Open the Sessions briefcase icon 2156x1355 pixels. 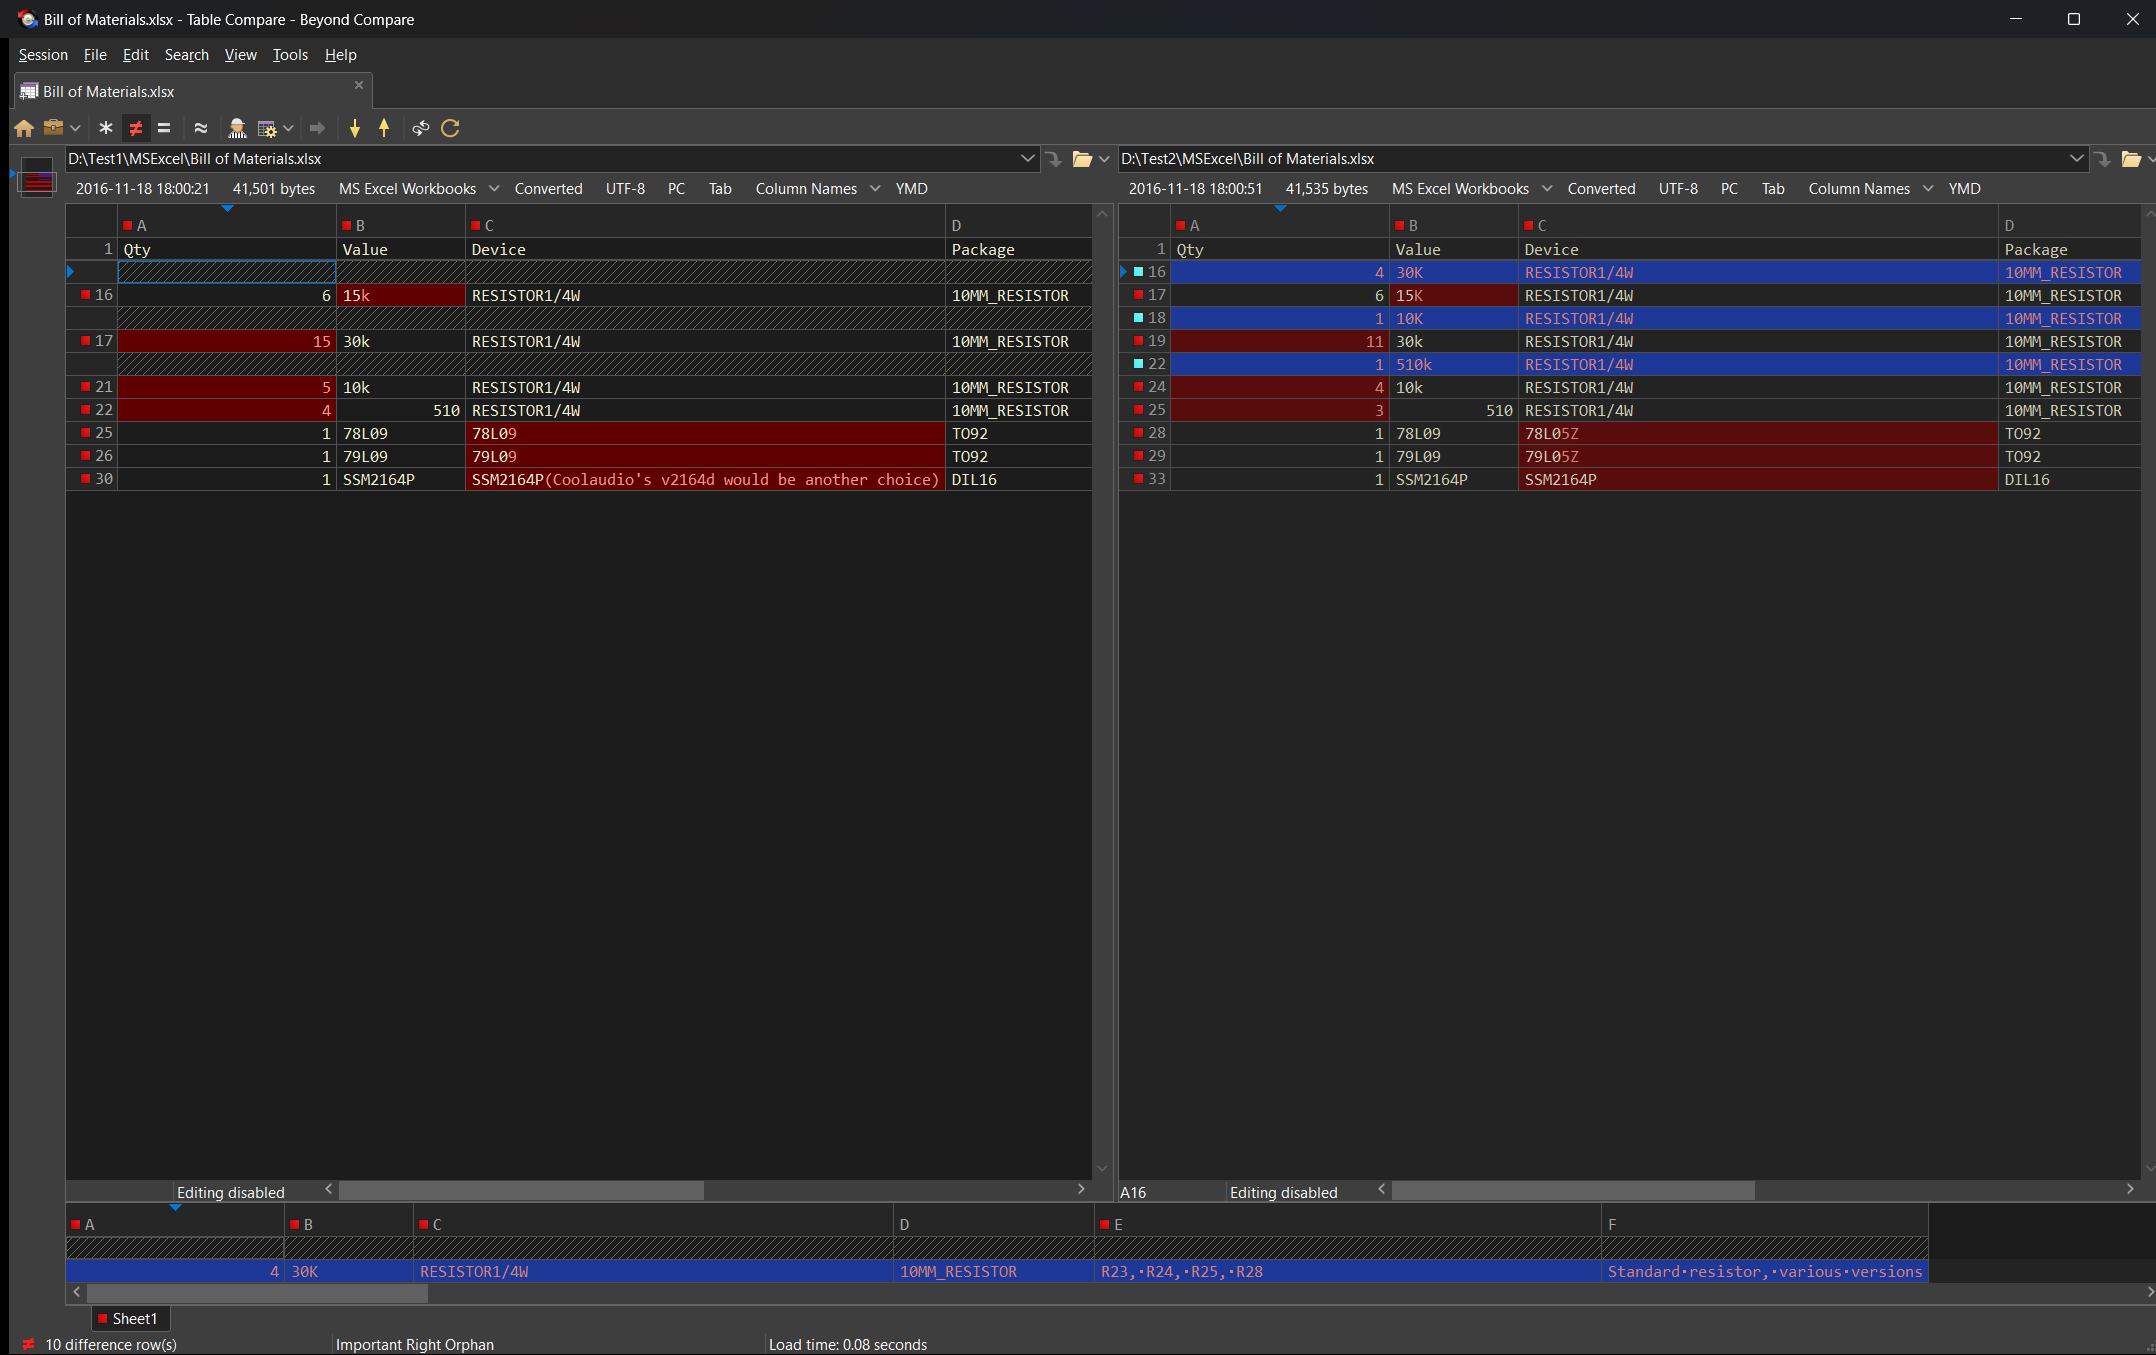(53, 128)
